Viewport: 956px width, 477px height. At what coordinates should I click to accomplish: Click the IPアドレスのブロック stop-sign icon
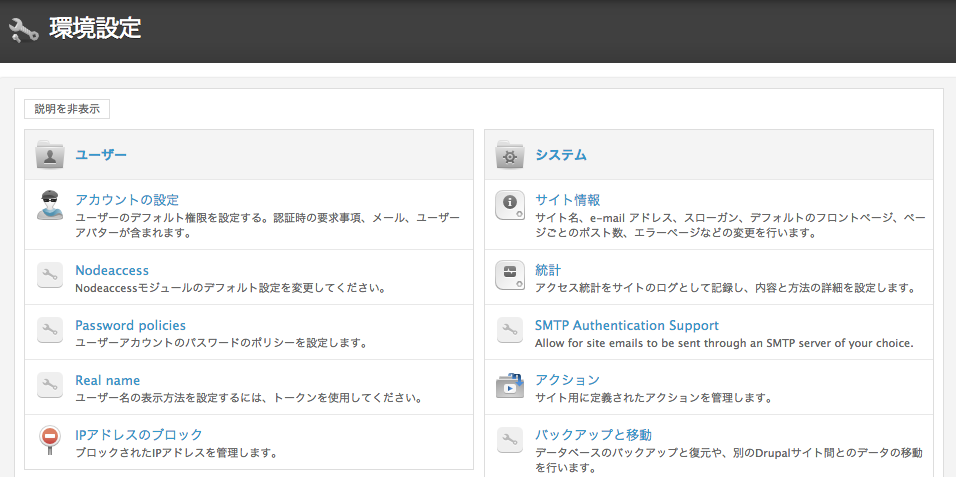pyautogui.click(x=50, y=440)
